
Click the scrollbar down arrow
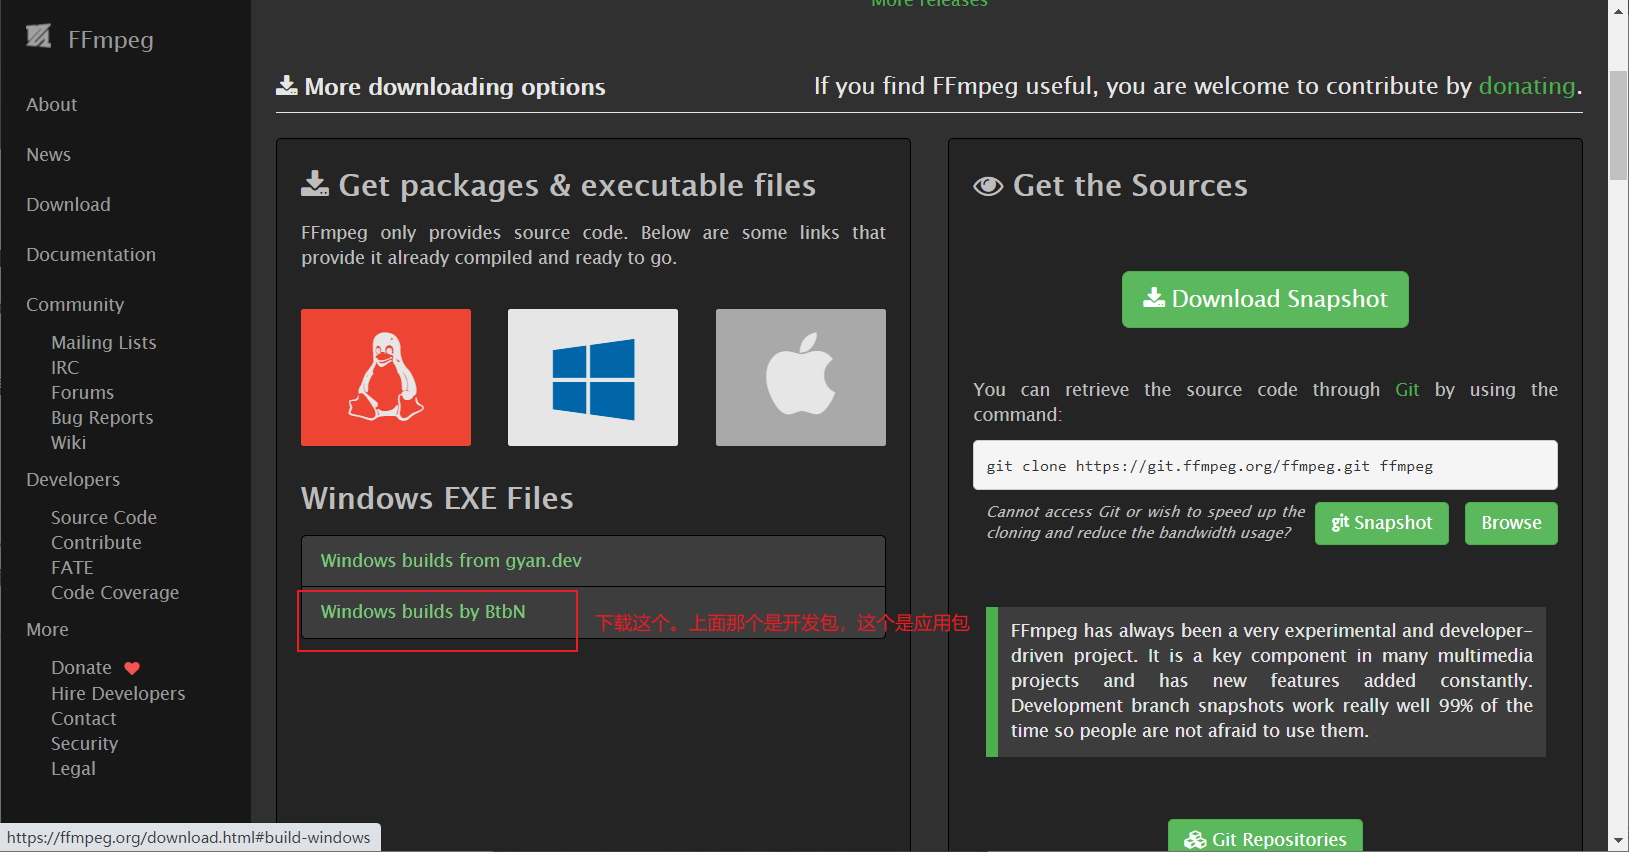[1618, 842]
